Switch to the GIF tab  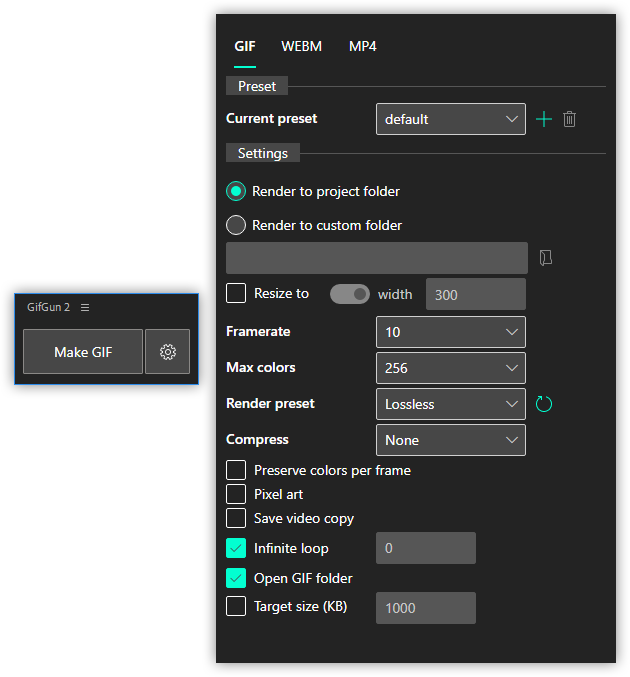click(245, 46)
